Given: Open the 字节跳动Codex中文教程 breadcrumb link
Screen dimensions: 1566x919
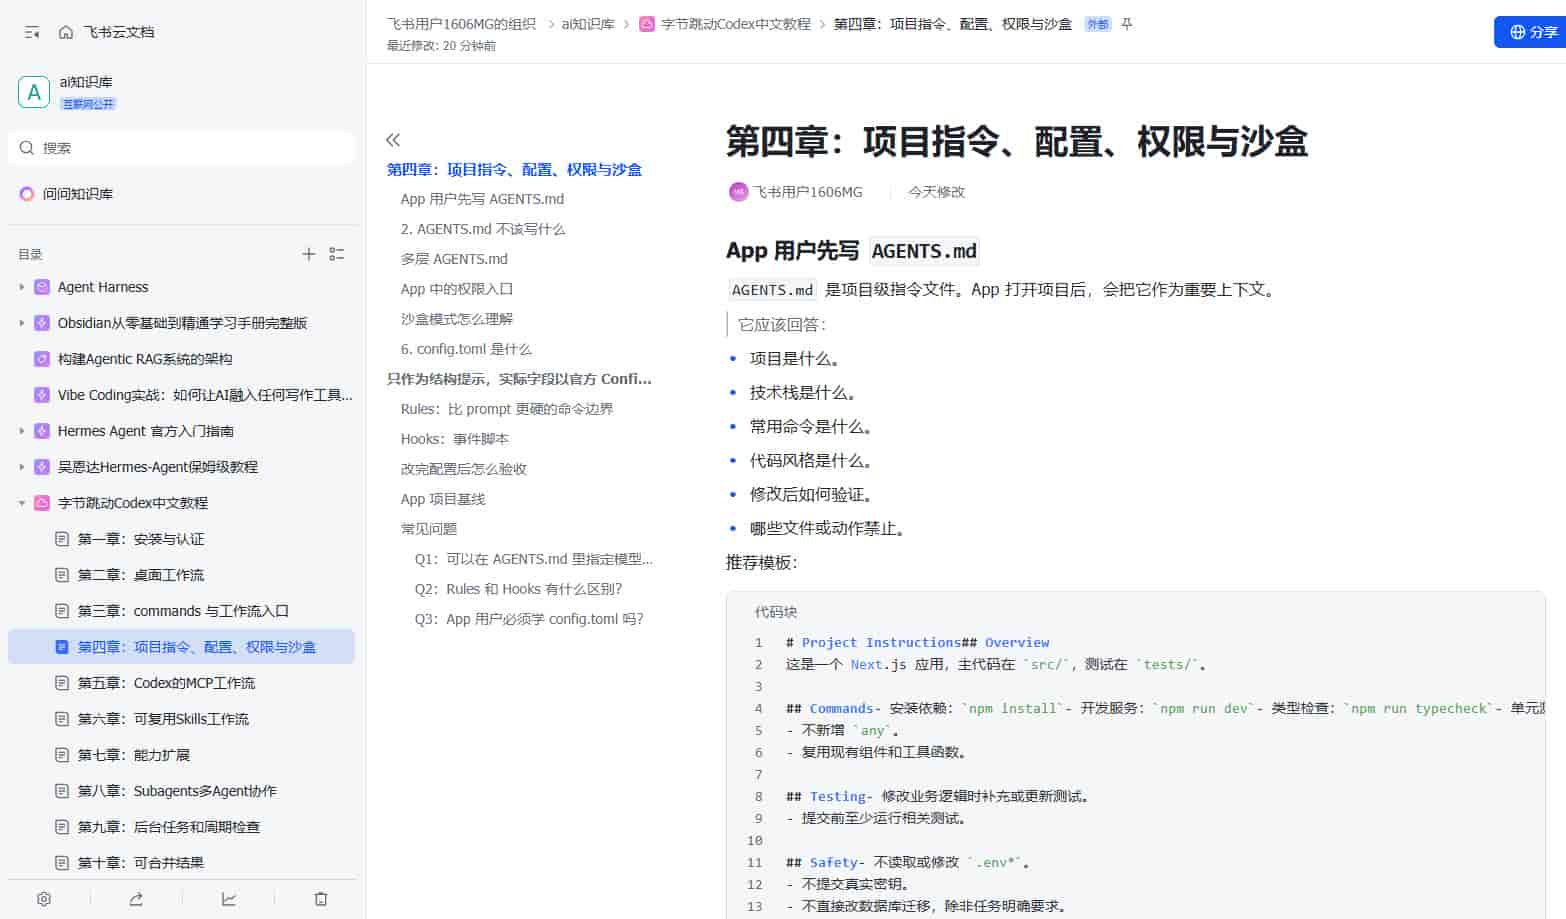Looking at the screenshot, I should (x=736, y=24).
